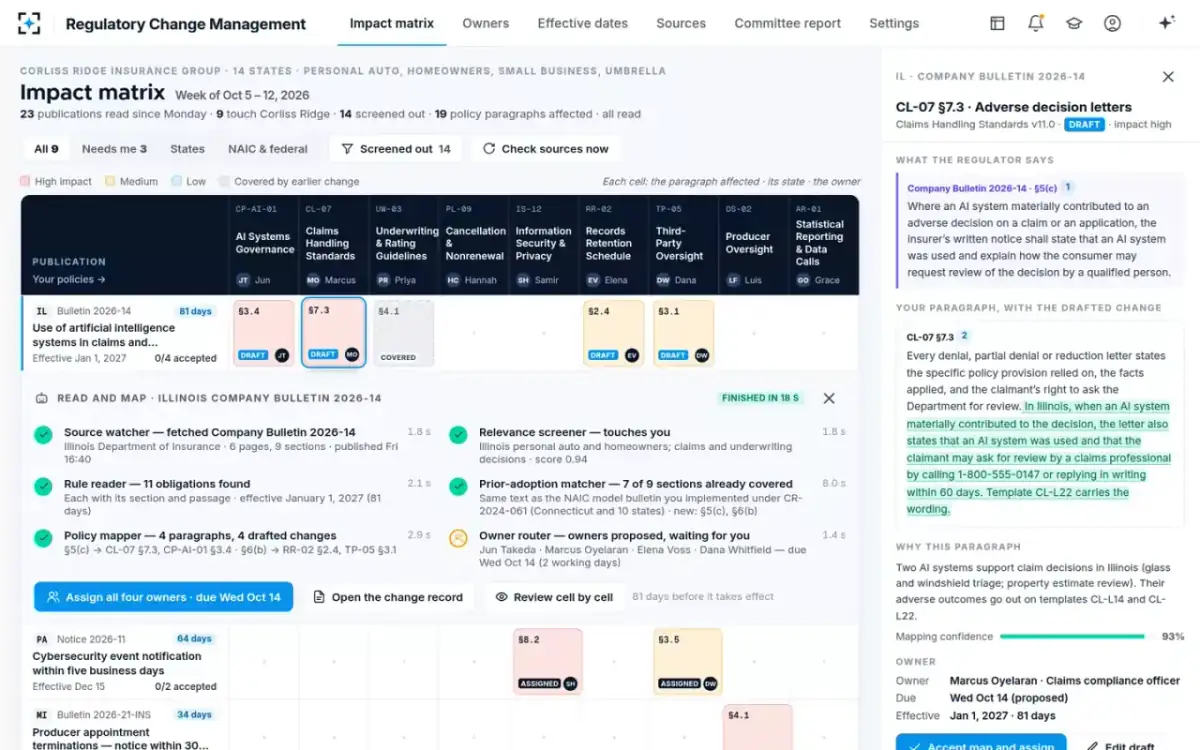Image resolution: width=1200 pixels, height=750 pixels.
Task: Open the §3.1 draft cell in Third-Party Oversight
Action: click(x=684, y=333)
